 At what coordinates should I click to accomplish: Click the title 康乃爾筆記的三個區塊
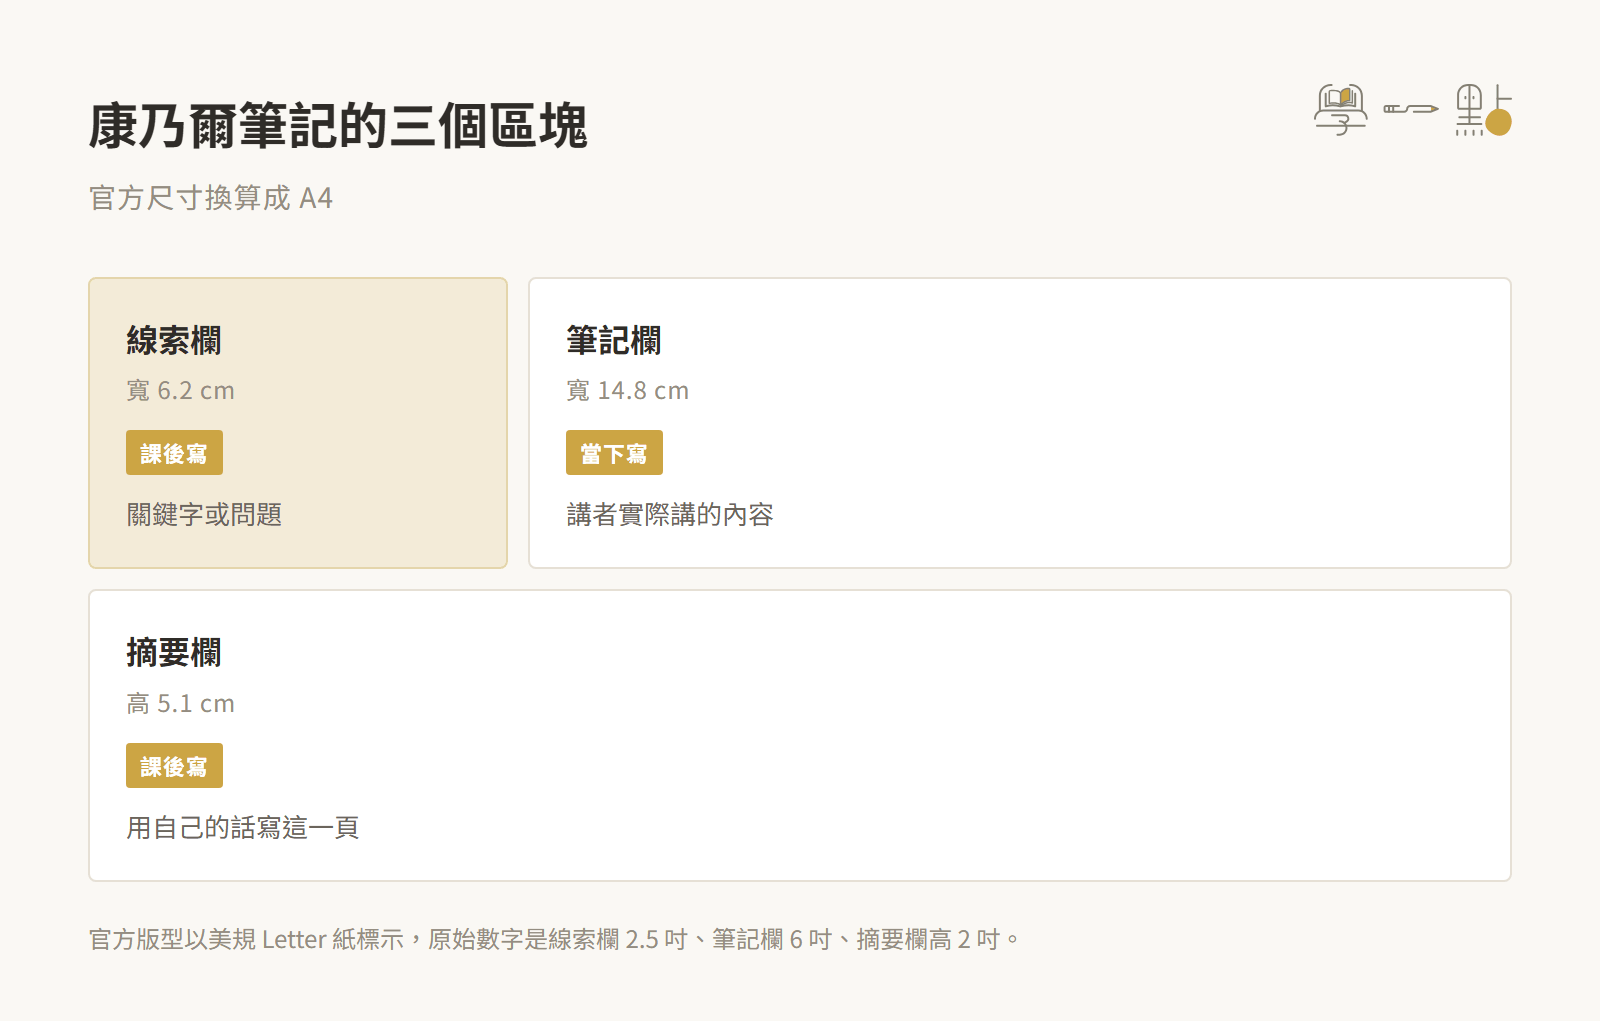tap(338, 126)
